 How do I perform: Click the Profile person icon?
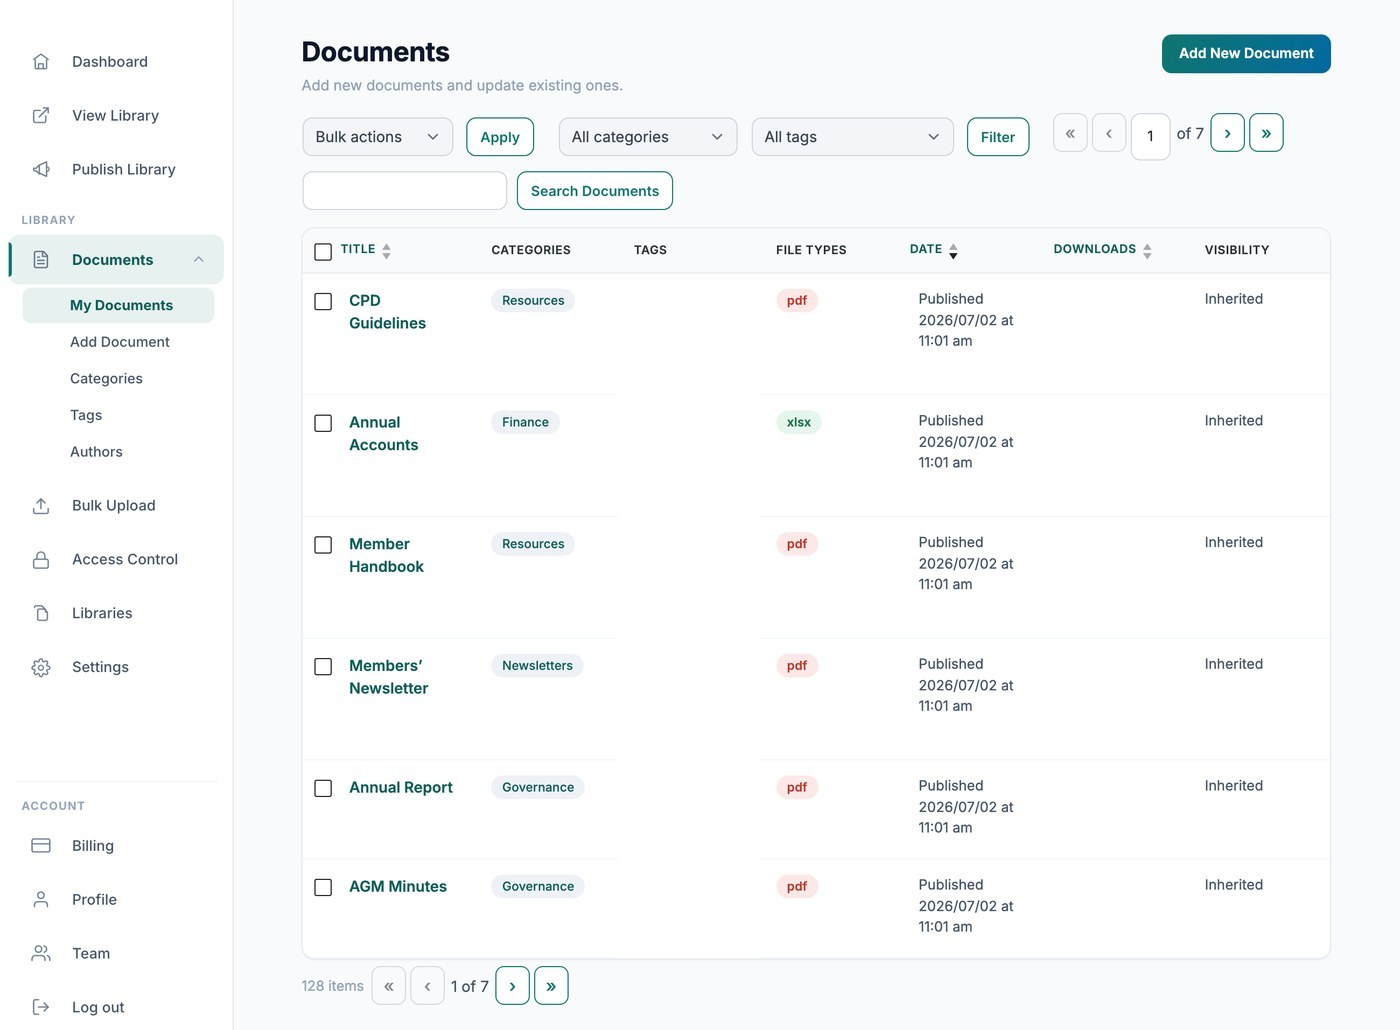pyautogui.click(x=41, y=900)
